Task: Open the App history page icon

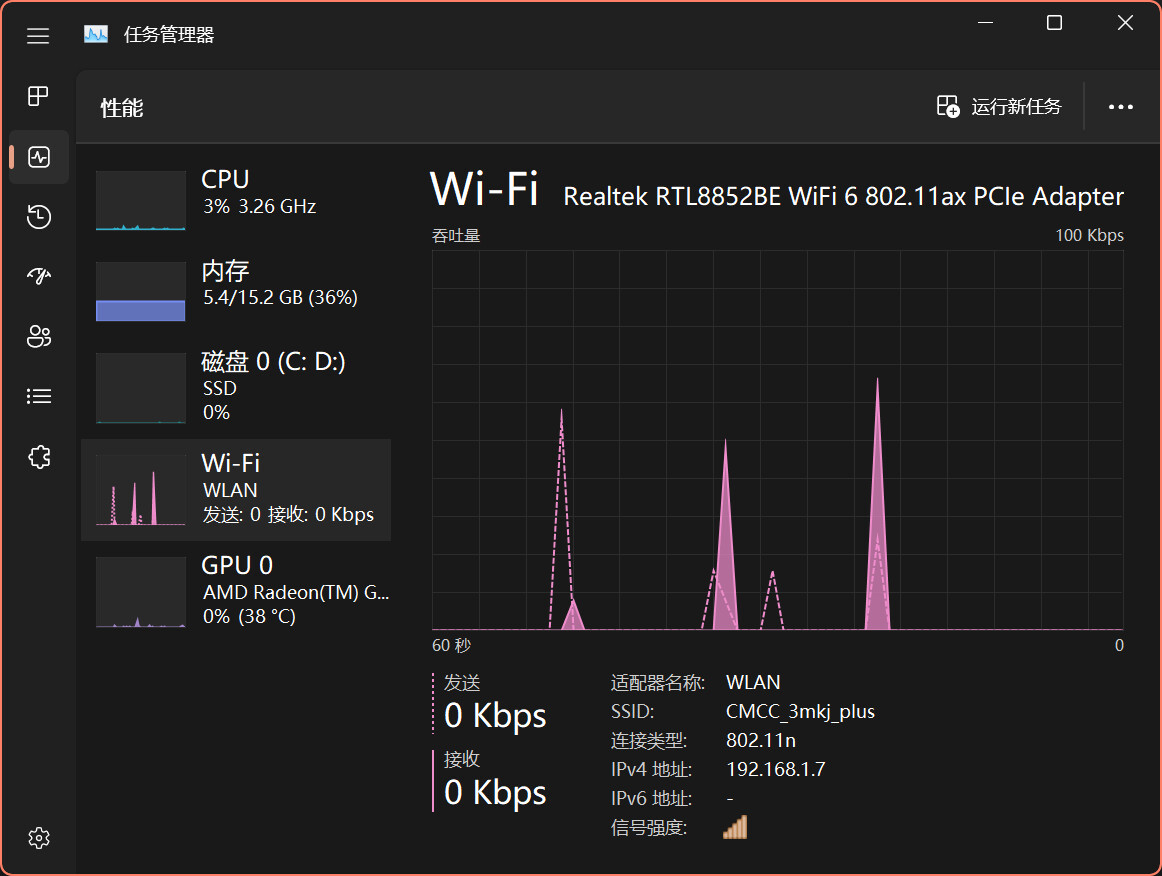Action: 39,216
